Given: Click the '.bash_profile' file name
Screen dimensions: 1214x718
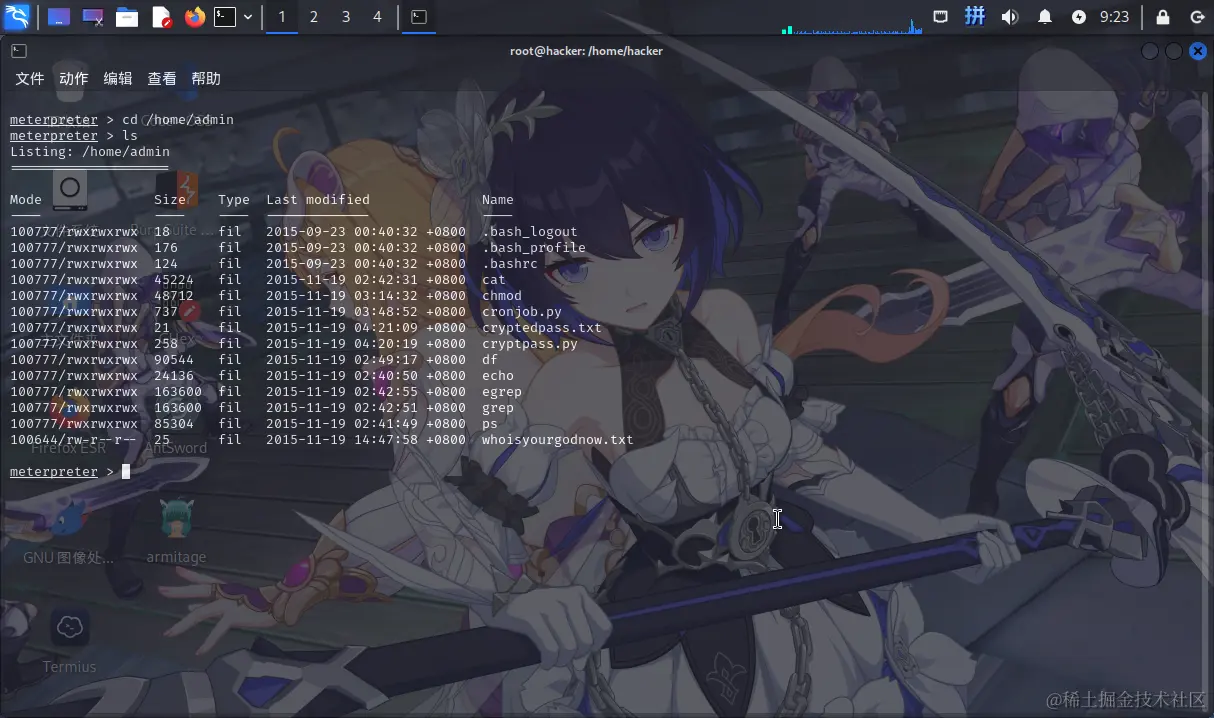Looking at the screenshot, I should 534,248.
